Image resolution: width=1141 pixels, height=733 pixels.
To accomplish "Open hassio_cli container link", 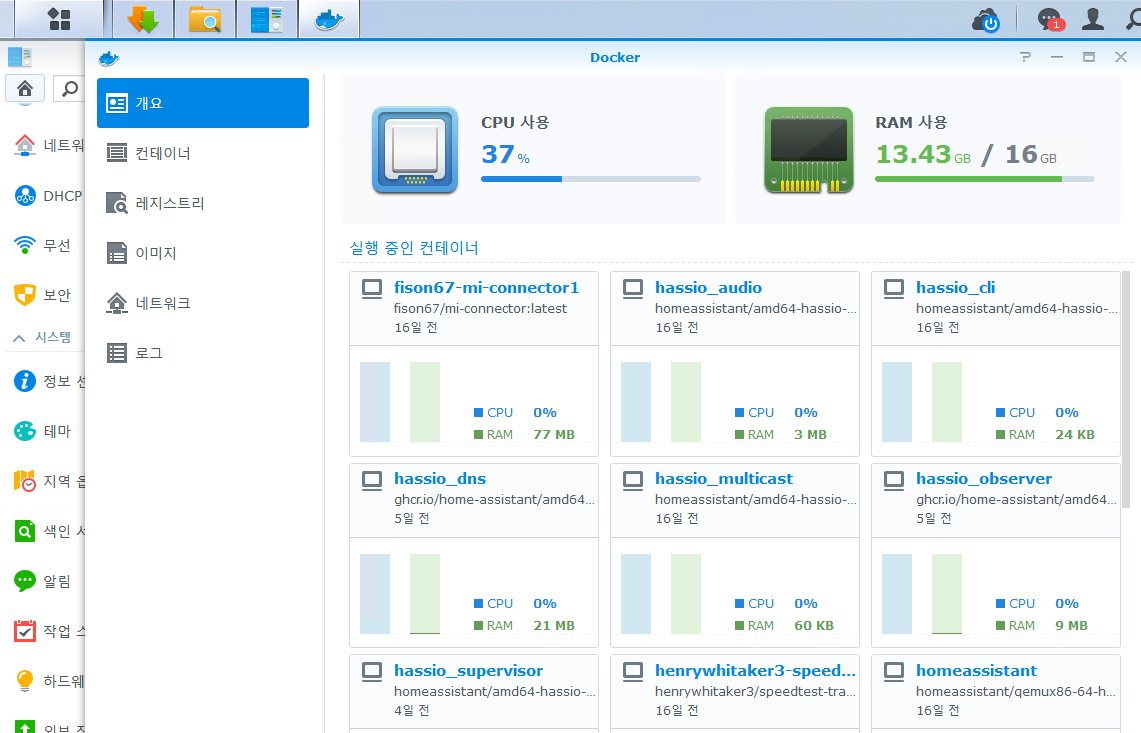I will [x=955, y=288].
